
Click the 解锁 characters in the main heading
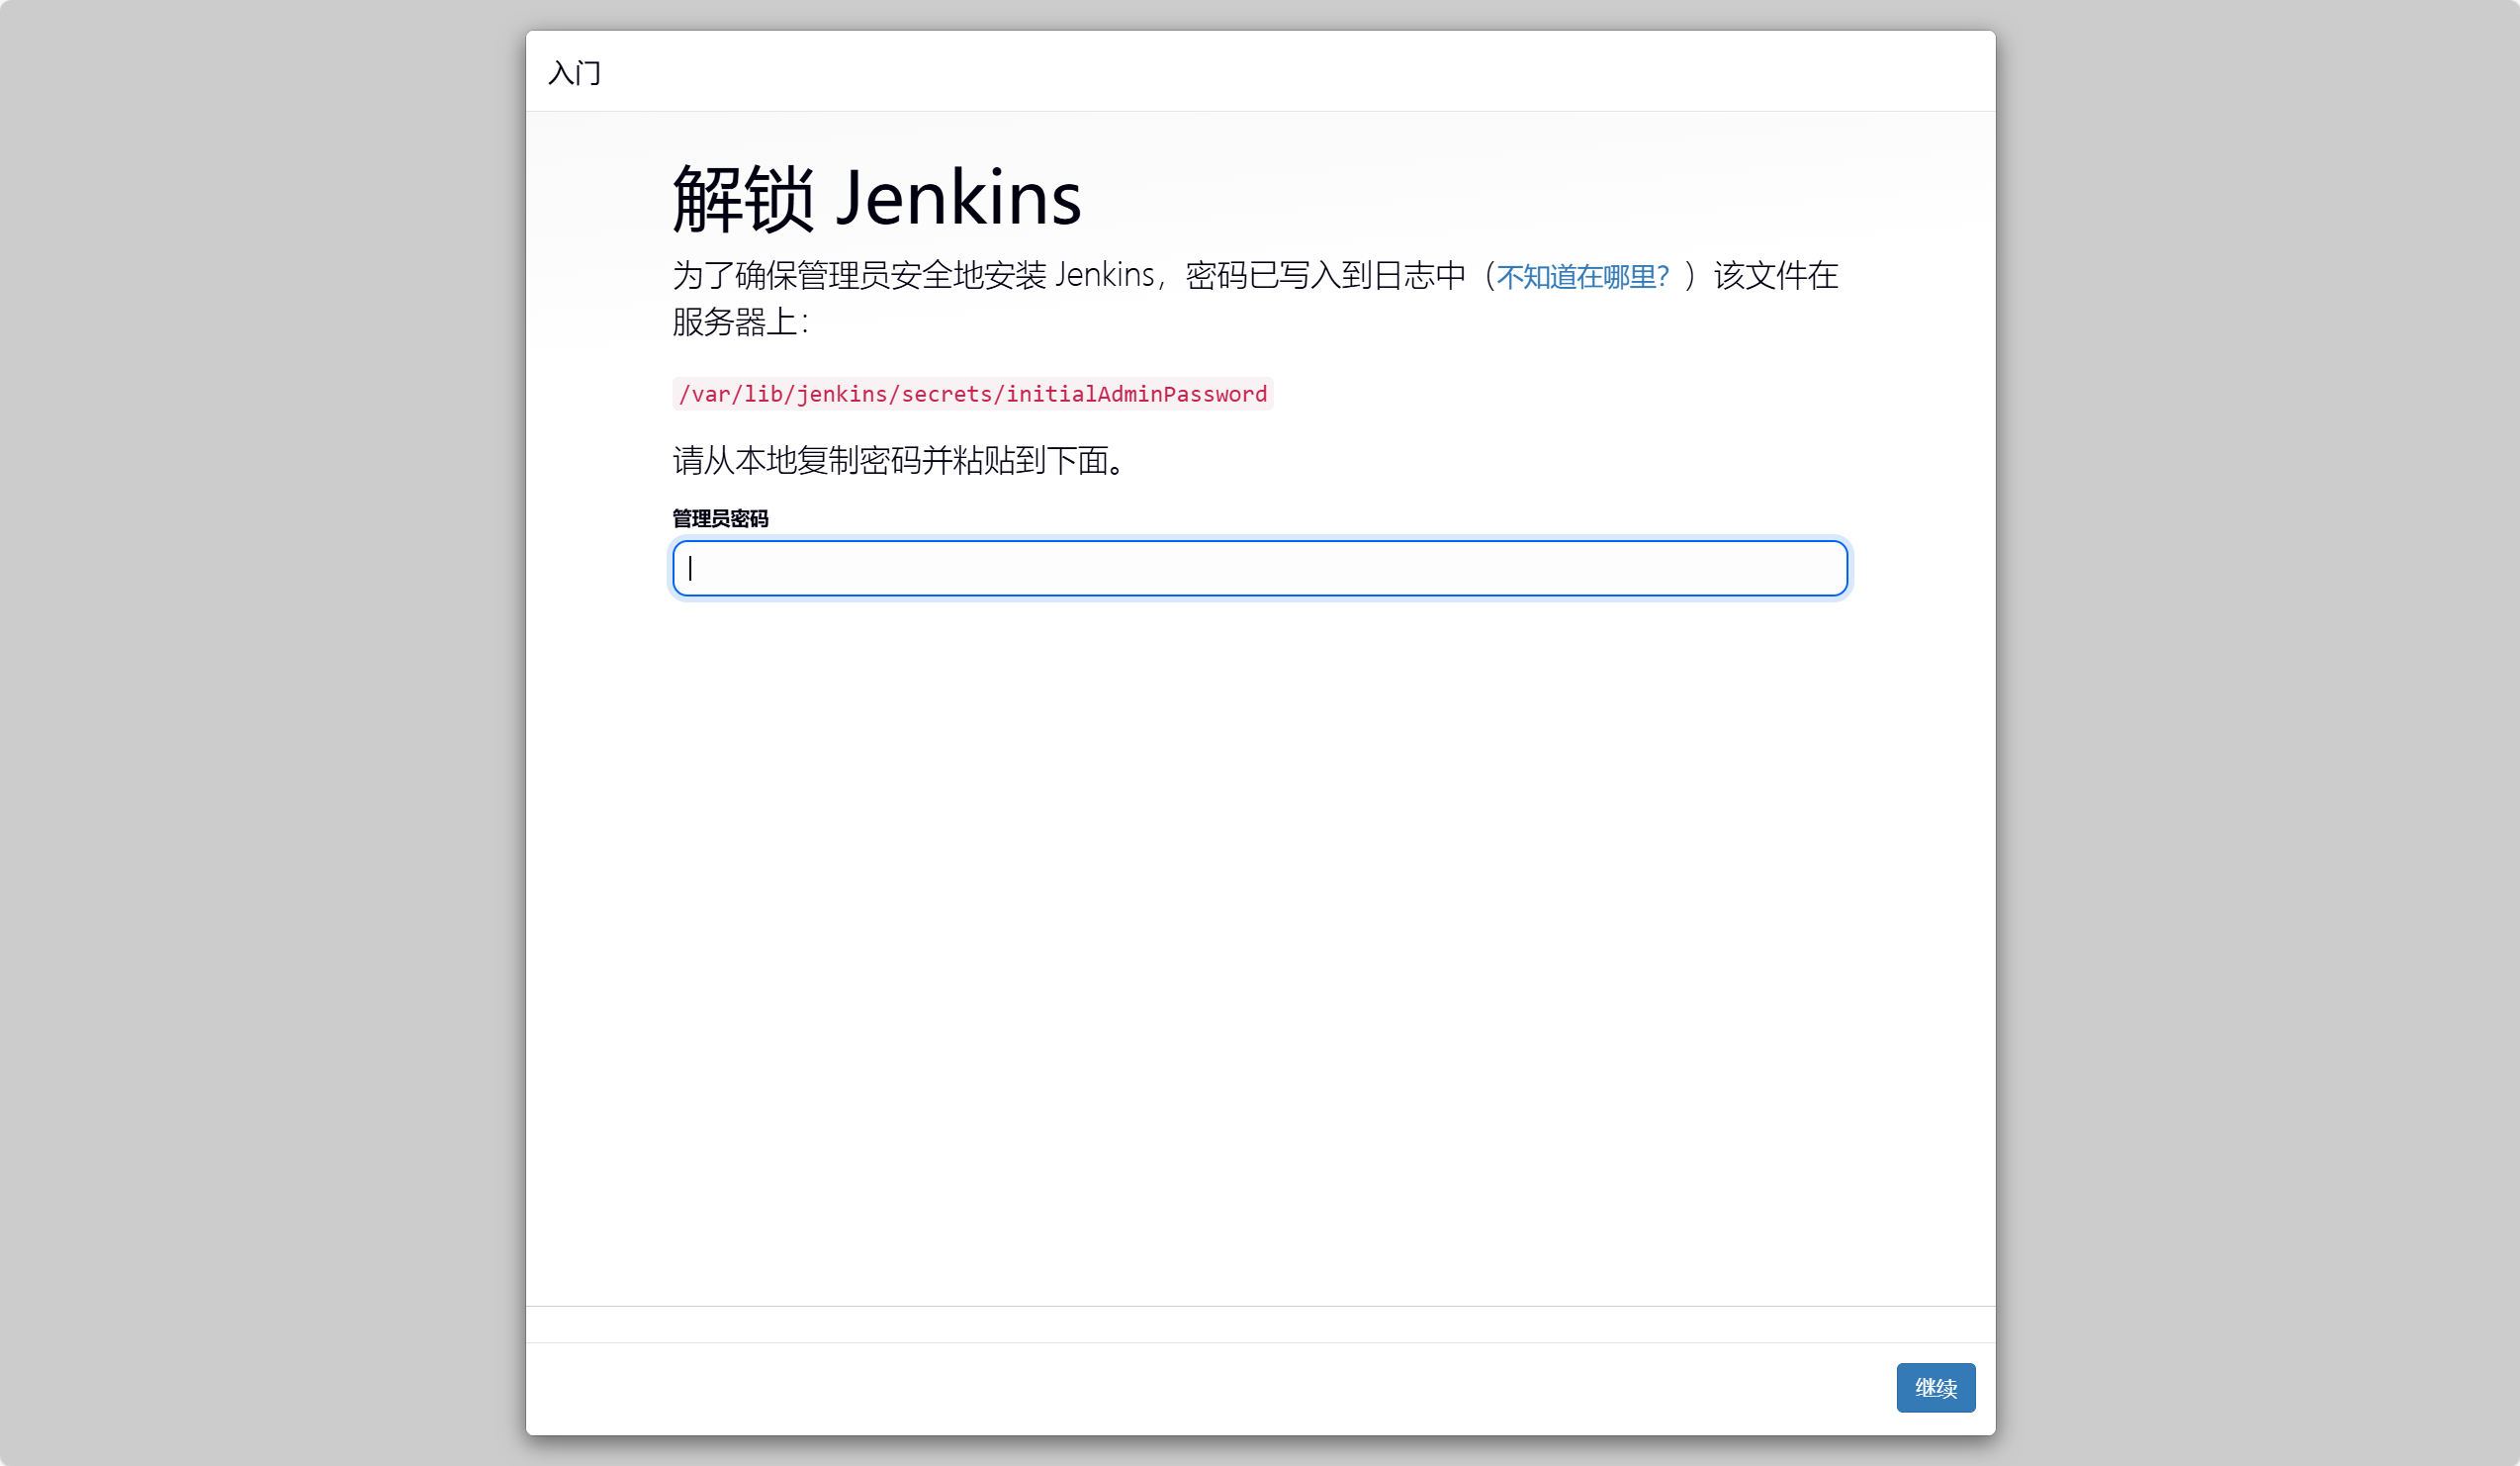[x=743, y=199]
